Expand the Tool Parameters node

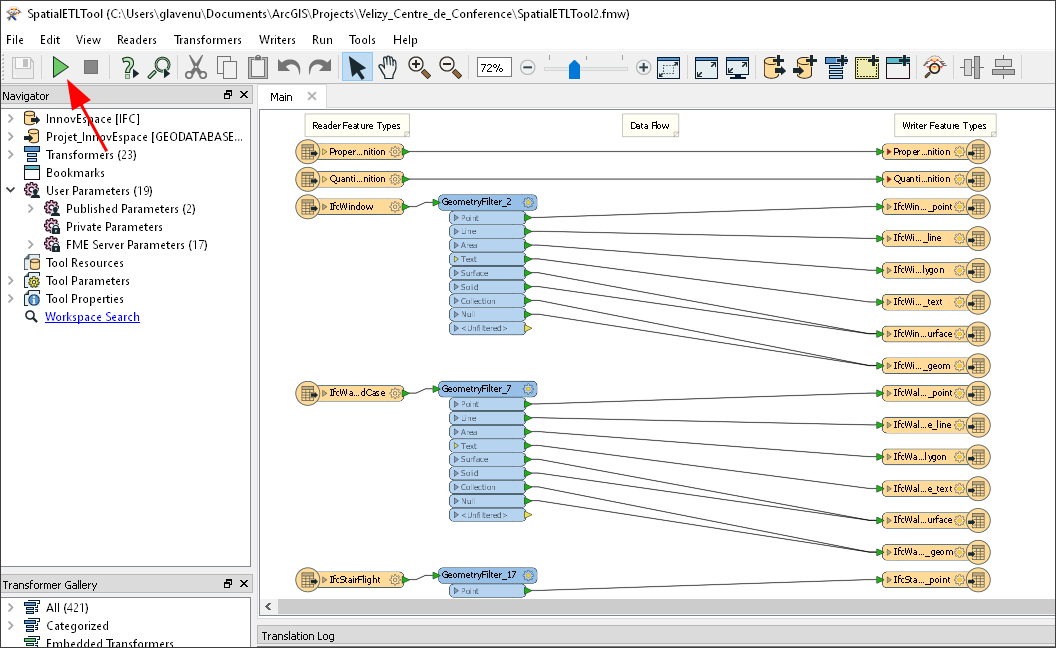[x=11, y=281]
